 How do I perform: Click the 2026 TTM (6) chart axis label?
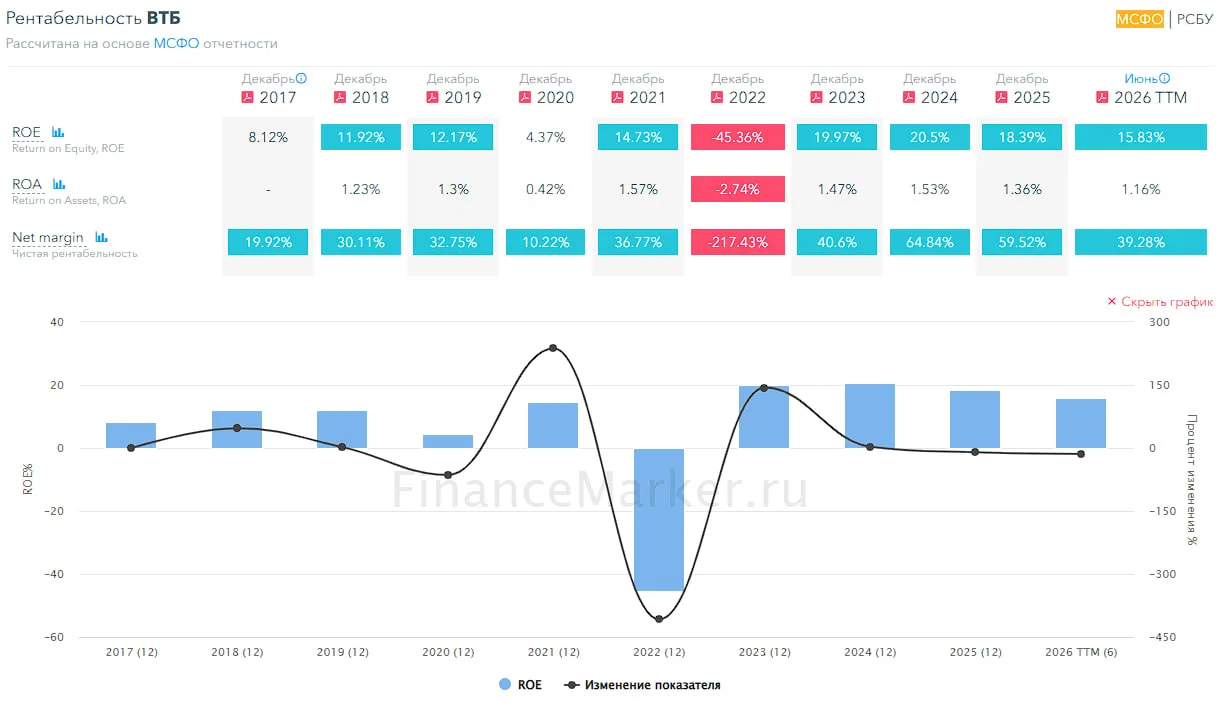[x=1081, y=652]
